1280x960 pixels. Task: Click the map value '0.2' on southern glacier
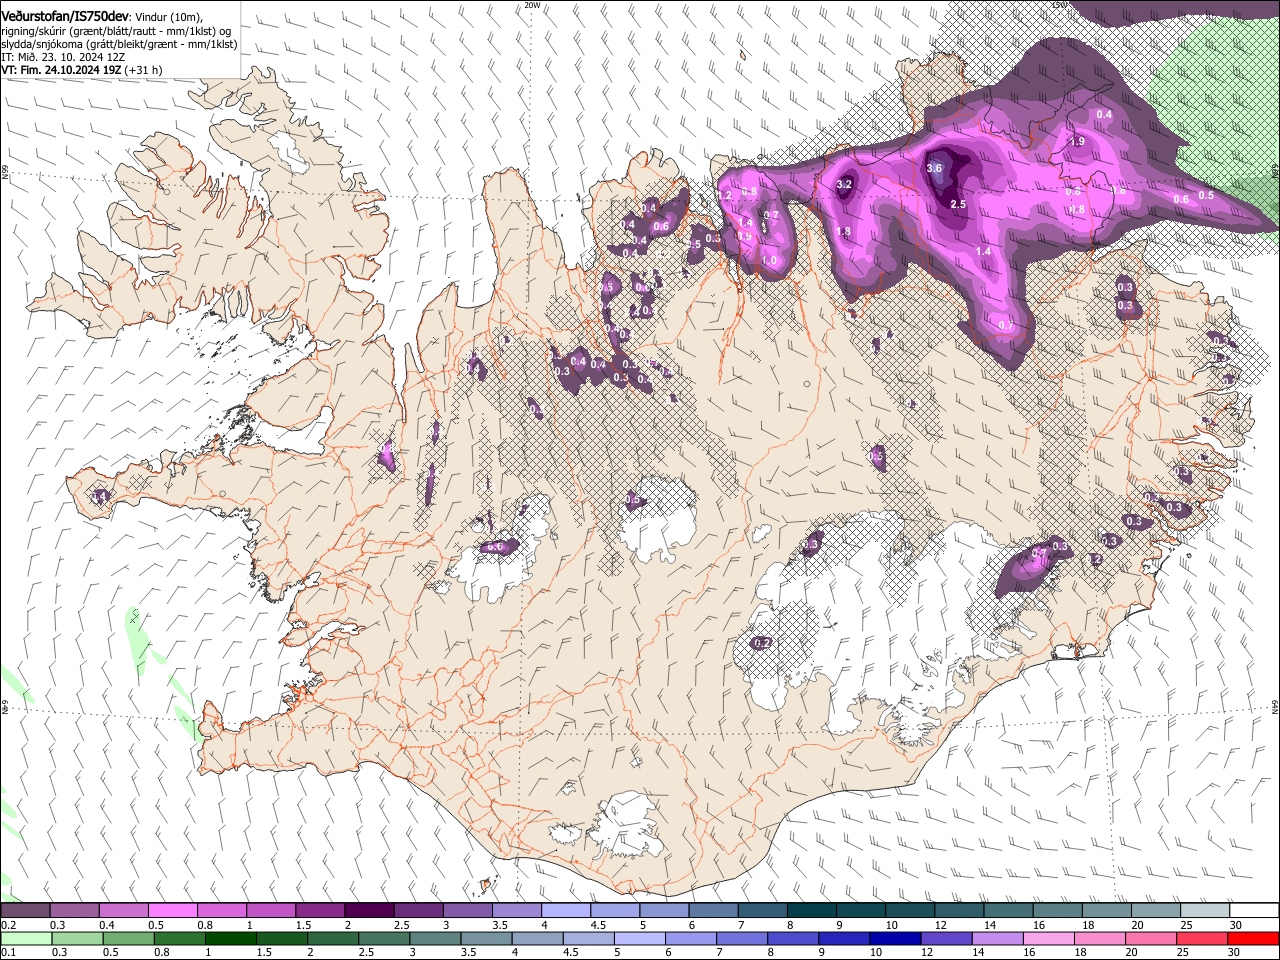[761, 643]
